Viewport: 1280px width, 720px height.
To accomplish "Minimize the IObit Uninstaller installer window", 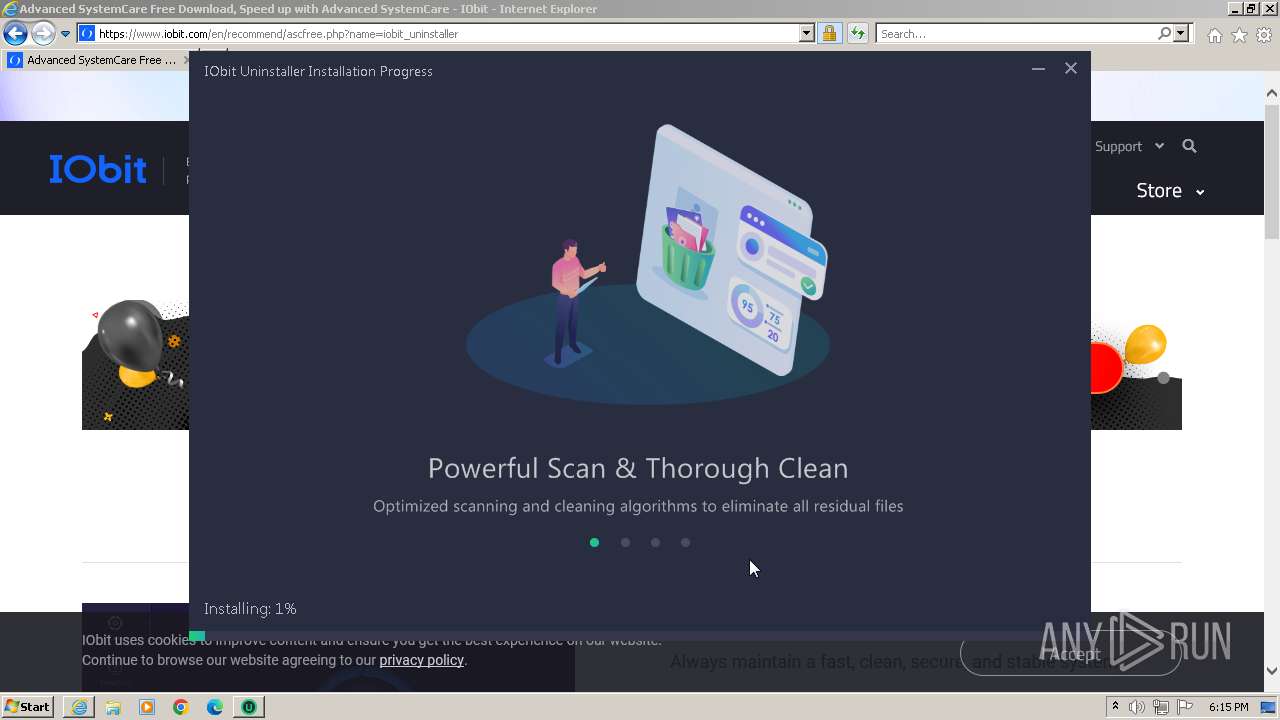I will click(x=1038, y=68).
